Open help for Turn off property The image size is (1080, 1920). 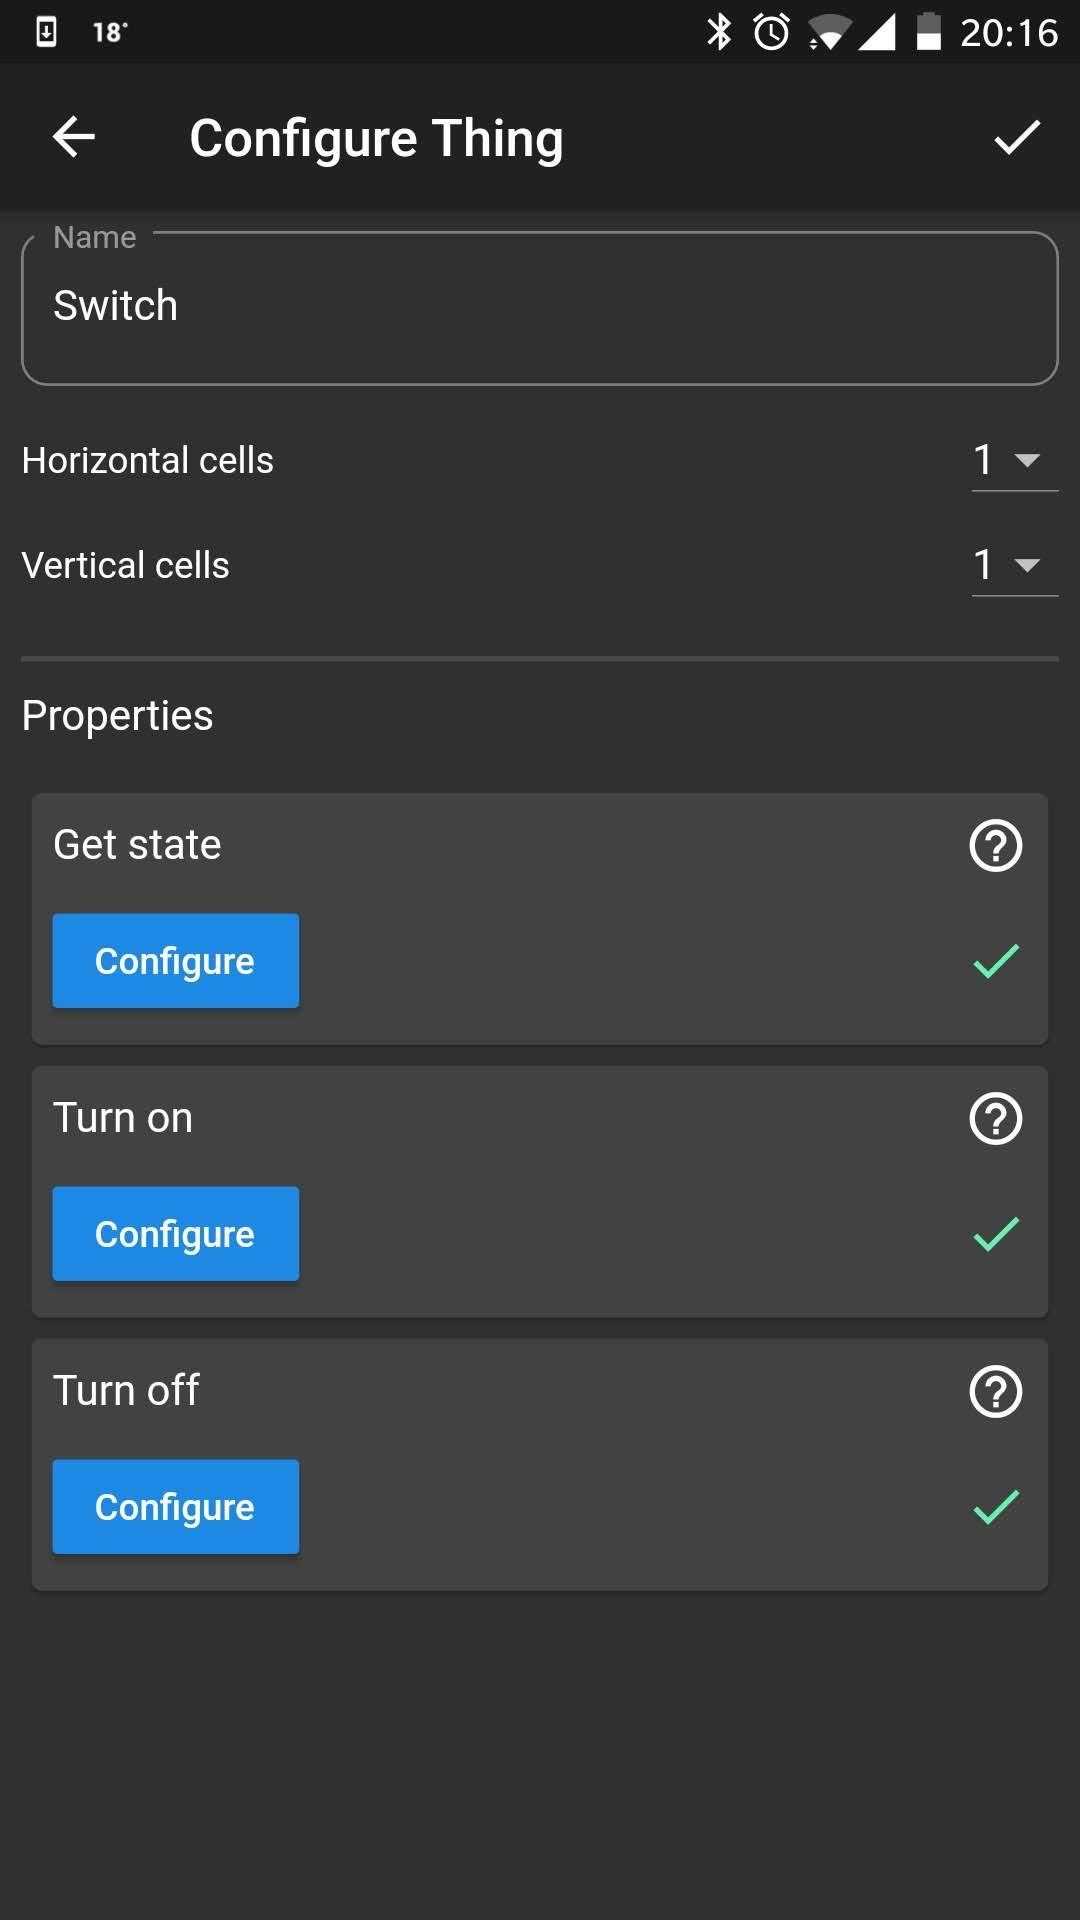(x=996, y=1391)
